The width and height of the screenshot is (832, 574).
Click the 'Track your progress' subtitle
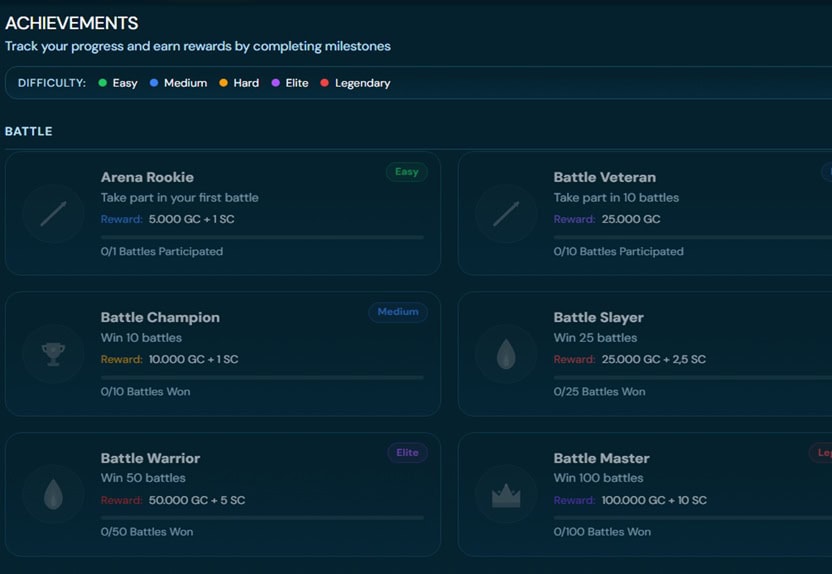[198, 46]
